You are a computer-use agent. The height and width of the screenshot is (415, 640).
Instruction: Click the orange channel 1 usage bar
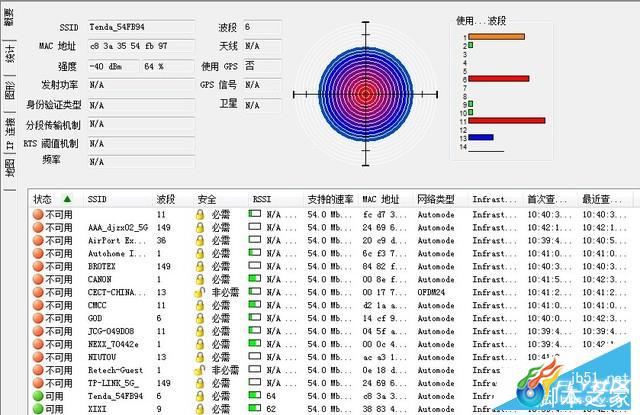tap(496, 37)
